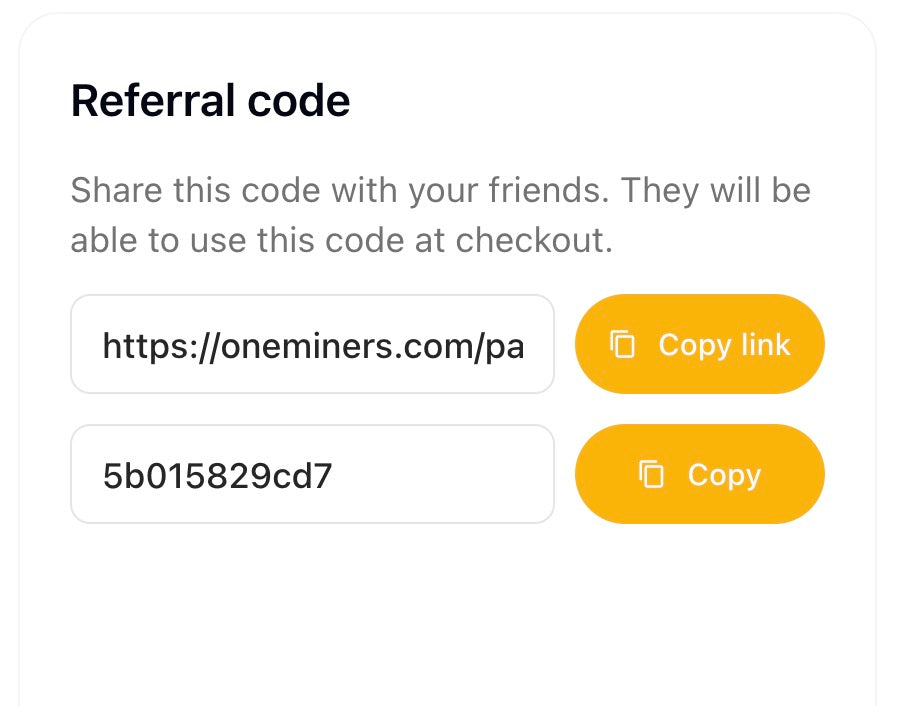Click the 'They will be' text in description

click(x=716, y=190)
